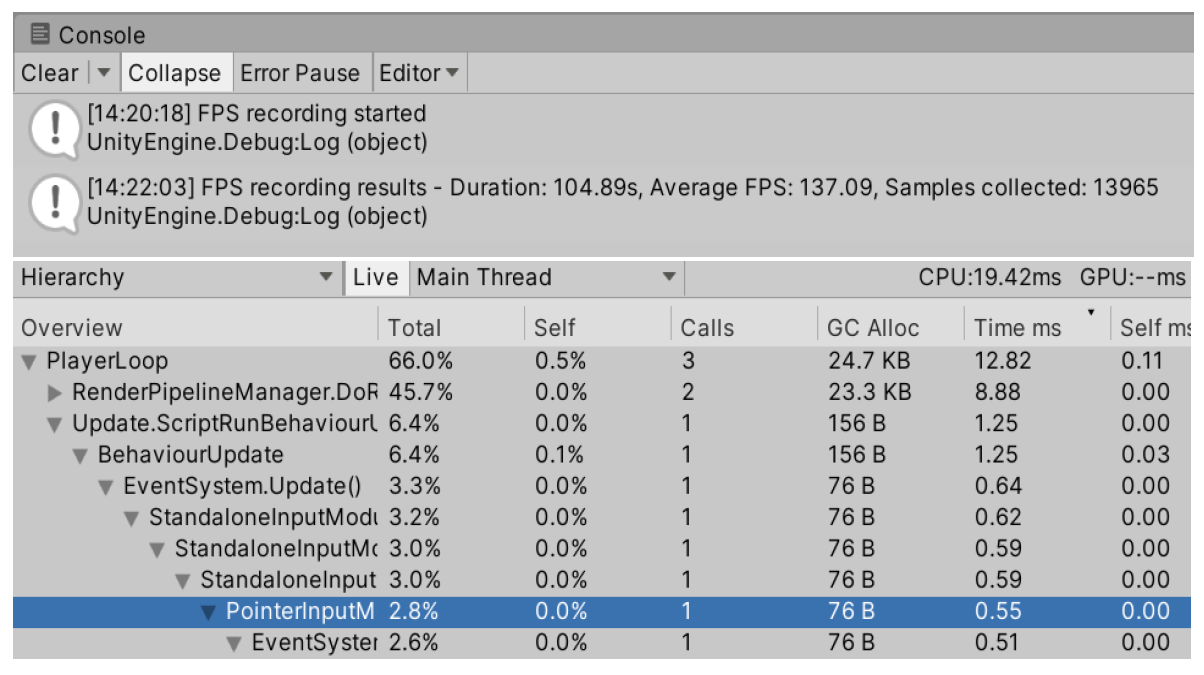Open the Clear options dropdown arrow
This screenshot has height=675, width=1204.
[104, 73]
